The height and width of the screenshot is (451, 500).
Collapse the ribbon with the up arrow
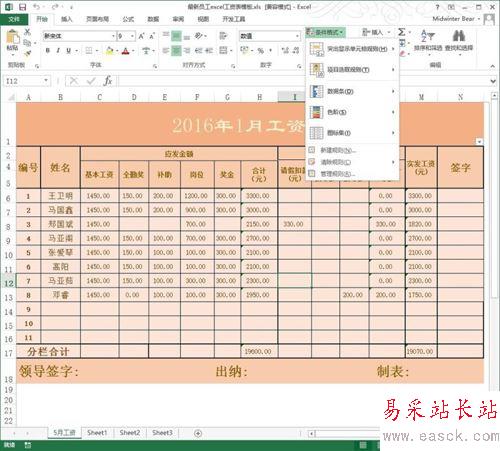pos(492,67)
